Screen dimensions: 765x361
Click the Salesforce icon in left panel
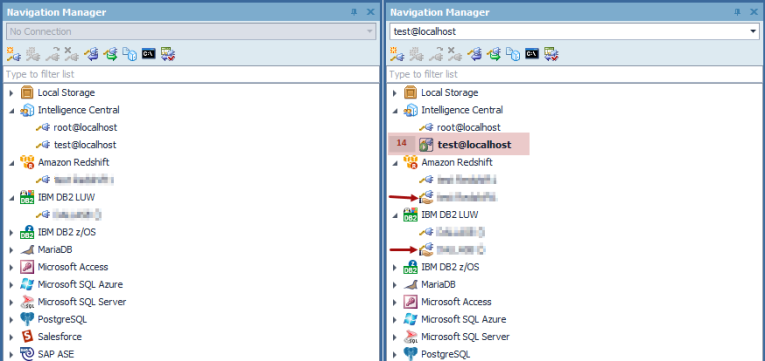[27, 337]
